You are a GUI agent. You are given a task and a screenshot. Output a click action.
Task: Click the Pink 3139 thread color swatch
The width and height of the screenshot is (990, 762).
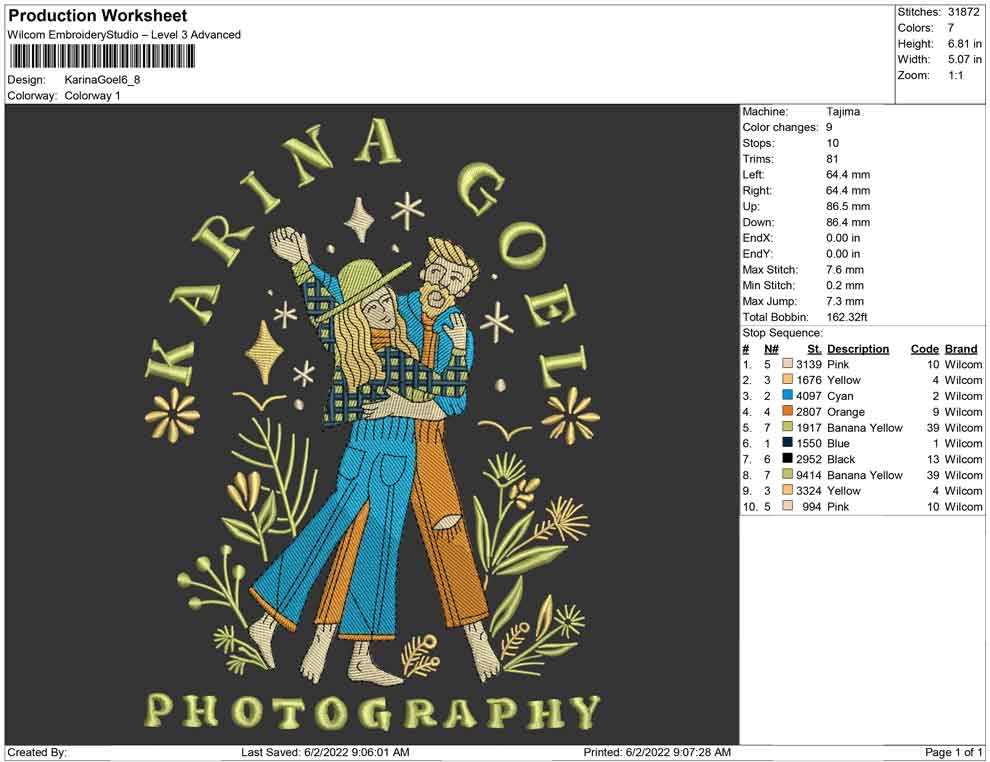(788, 364)
